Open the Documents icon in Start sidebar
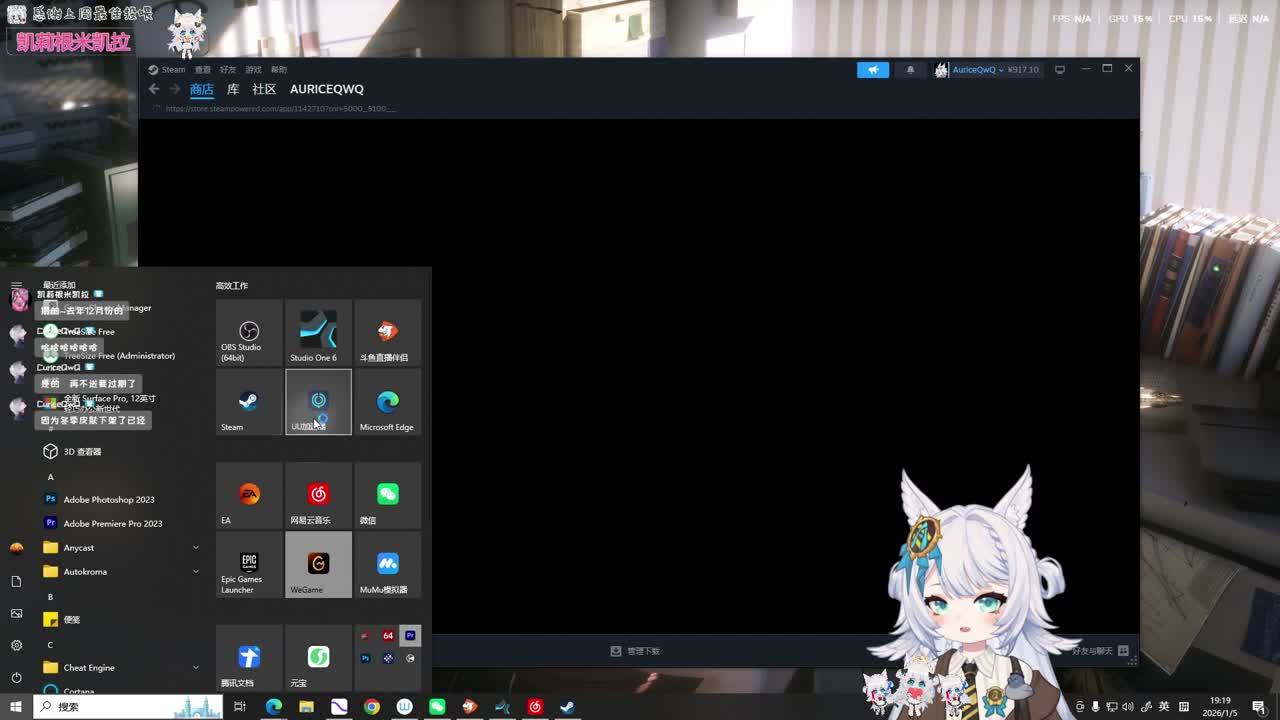This screenshot has height=720, width=1280. tap(16, 581)
